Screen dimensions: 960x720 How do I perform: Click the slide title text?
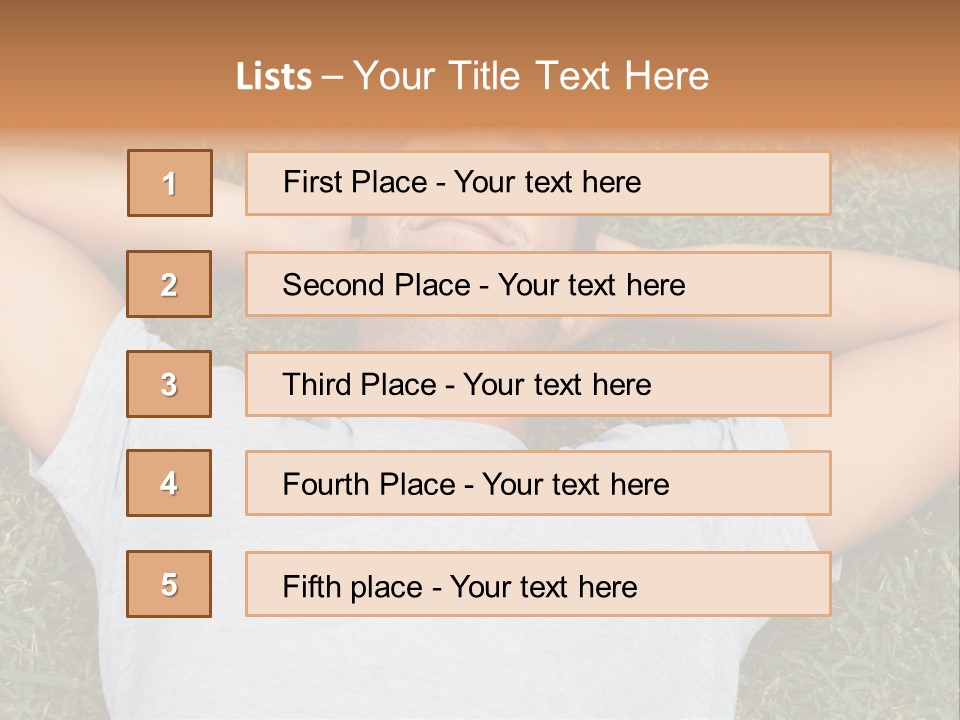pos(472,76)
